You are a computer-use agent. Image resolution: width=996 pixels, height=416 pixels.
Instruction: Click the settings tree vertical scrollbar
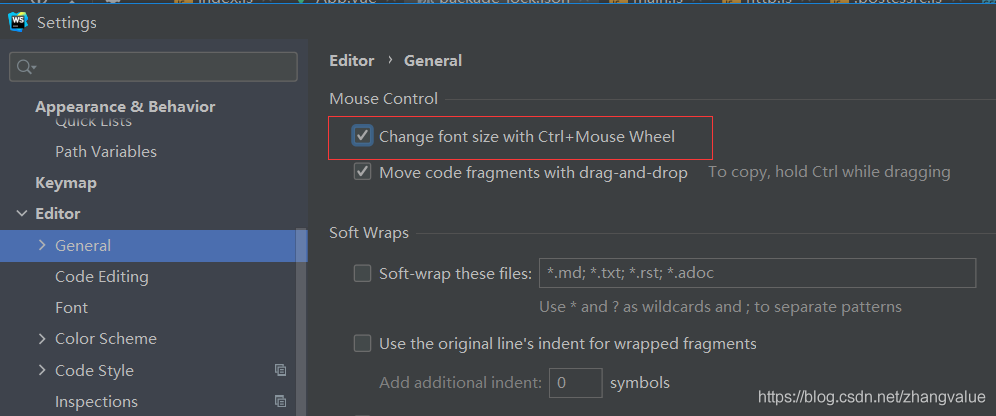(302, 320)
